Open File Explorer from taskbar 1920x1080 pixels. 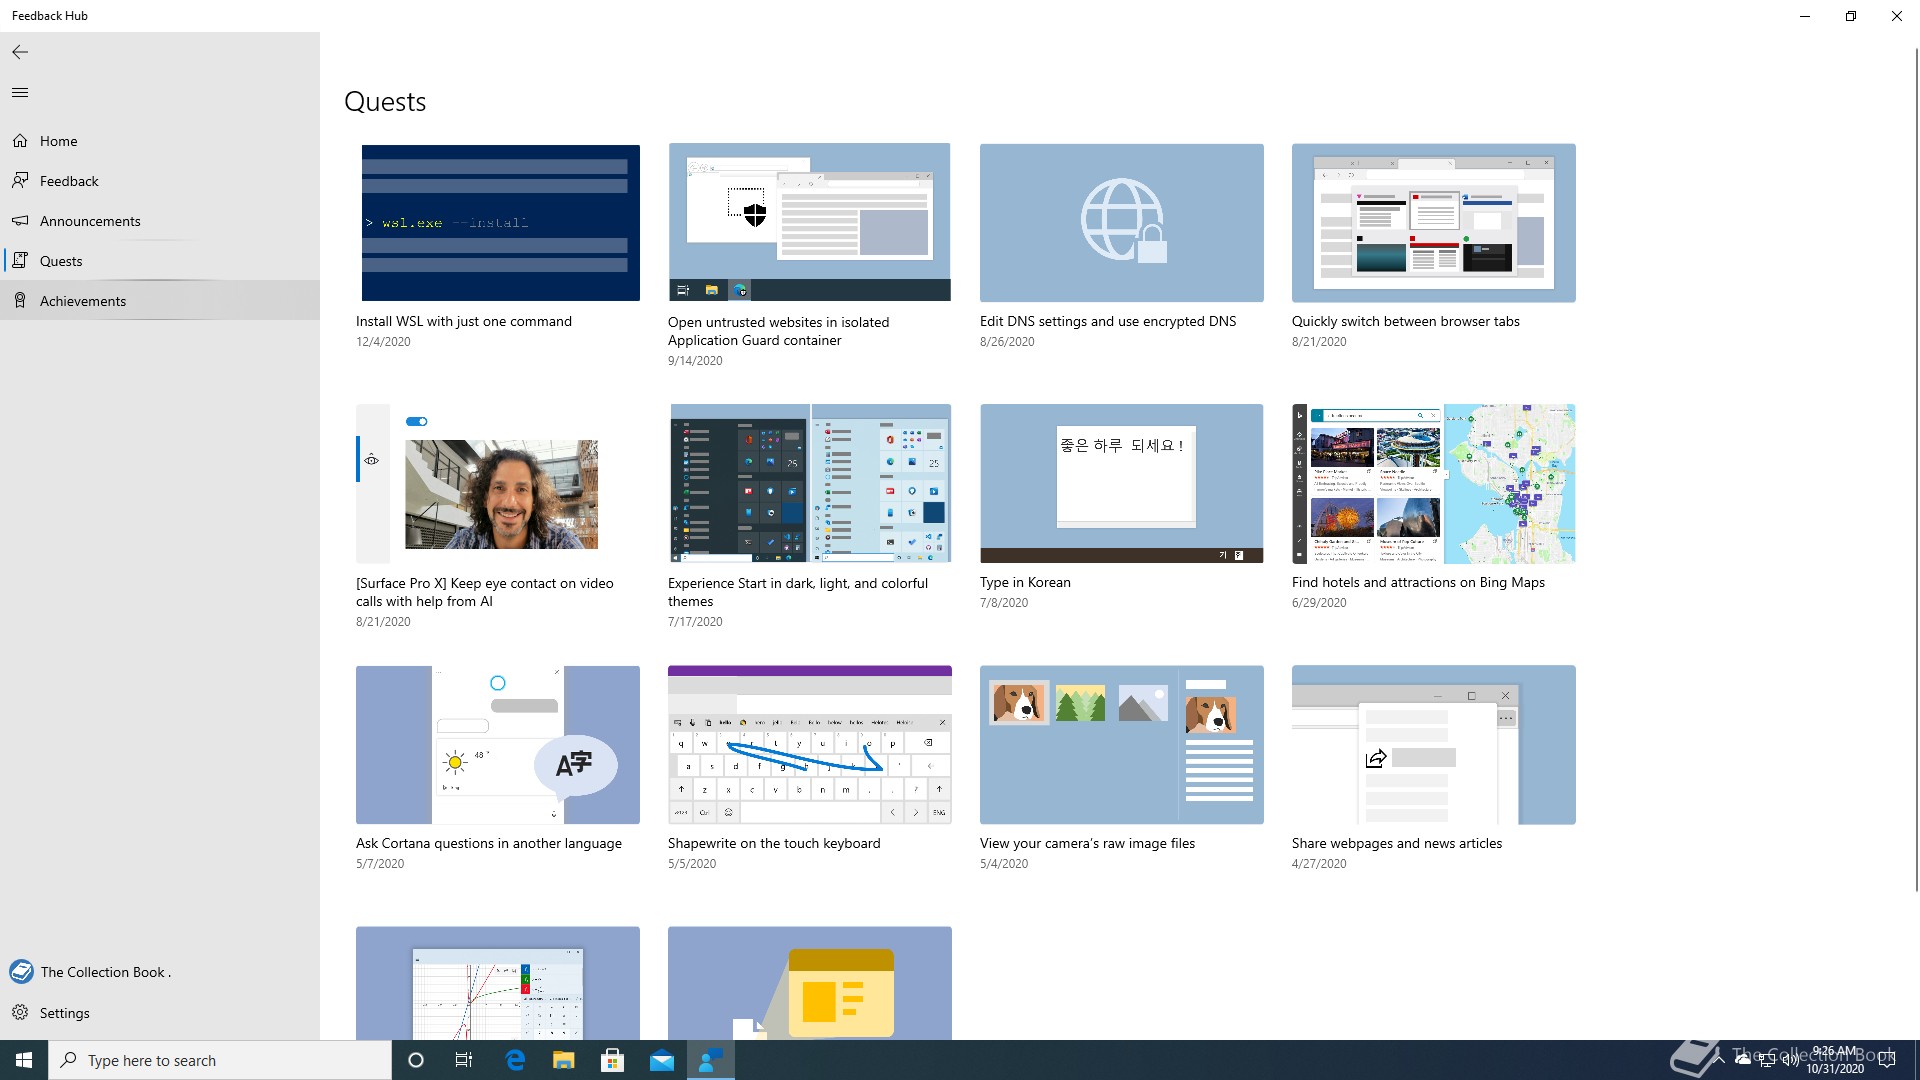[564, 1060]
